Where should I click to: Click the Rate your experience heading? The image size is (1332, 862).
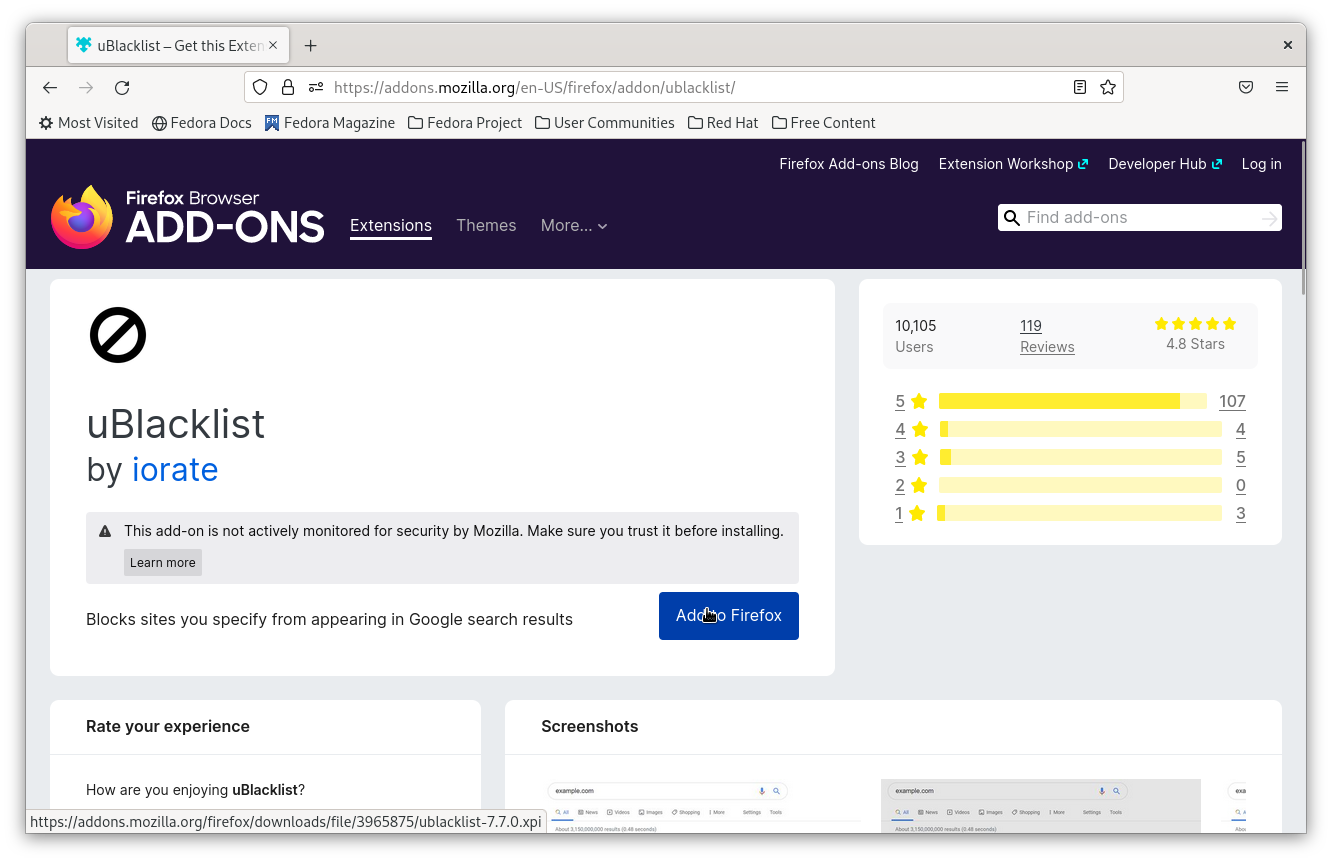click(168, 727)
